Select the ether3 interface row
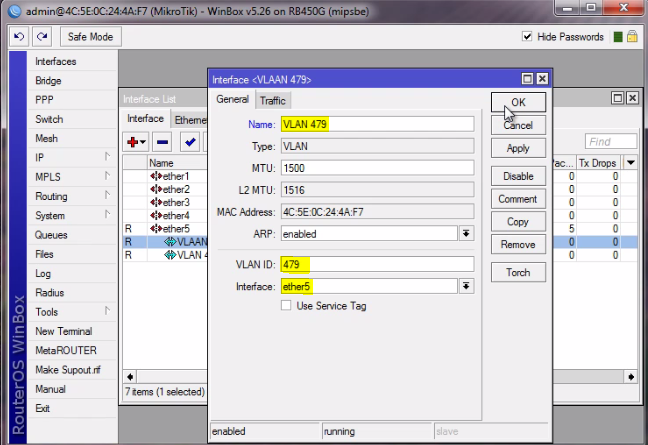 coord(165,203)
